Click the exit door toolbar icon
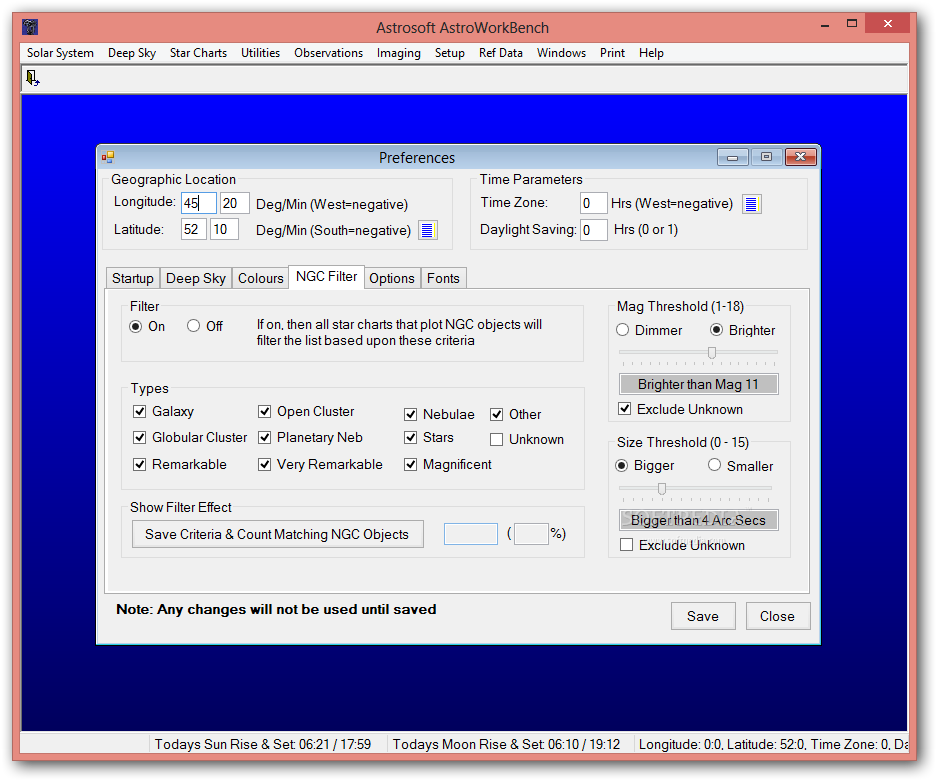Screen dimensions: 937x781 pyautogui.click(x=32, y=78)
